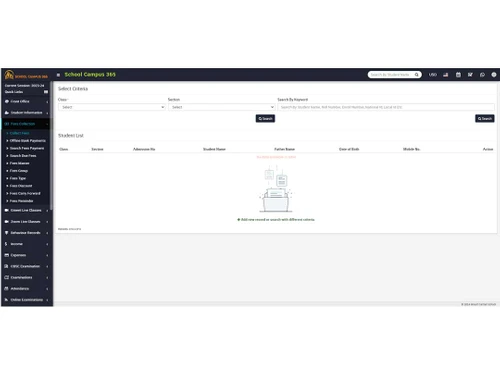Open Fees Type submenu item
The height and width of the screenshot is (375, 500).
click(18, 178)
